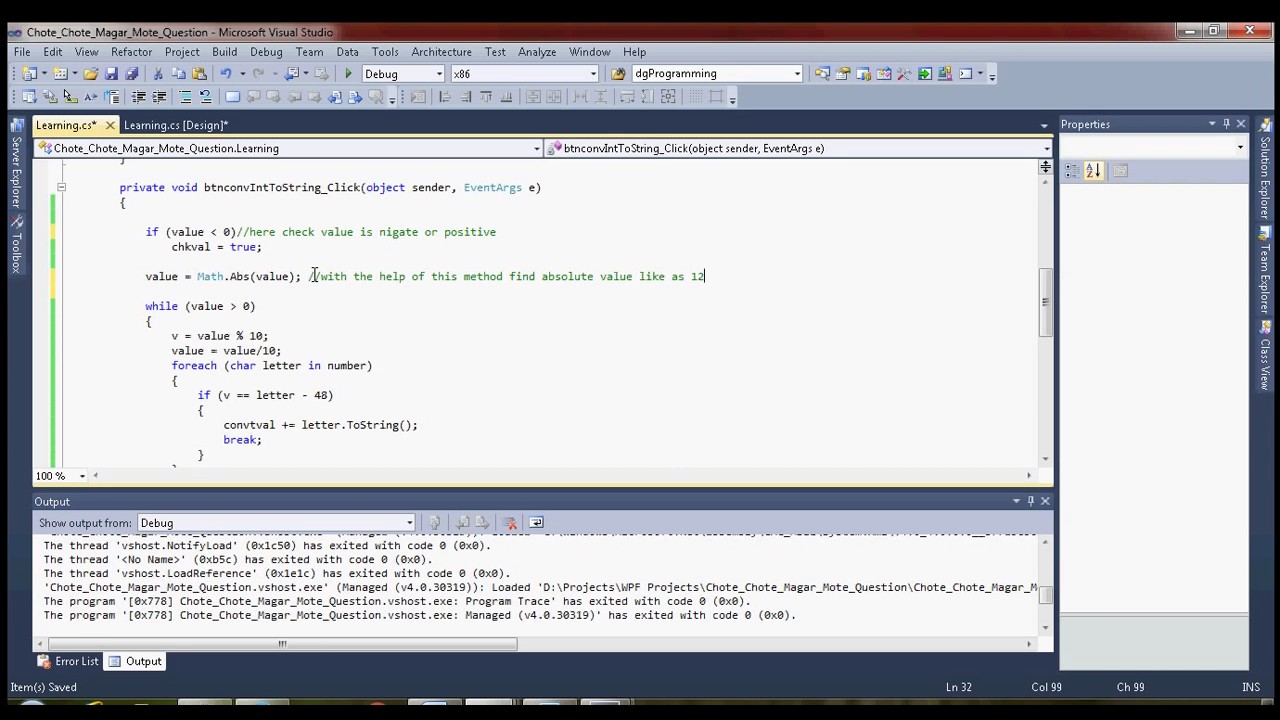1280x720 pixels.
Task: Click the Output horizontal scrollbar thumb
Action: pyautogui.click(x=280, y=644)
